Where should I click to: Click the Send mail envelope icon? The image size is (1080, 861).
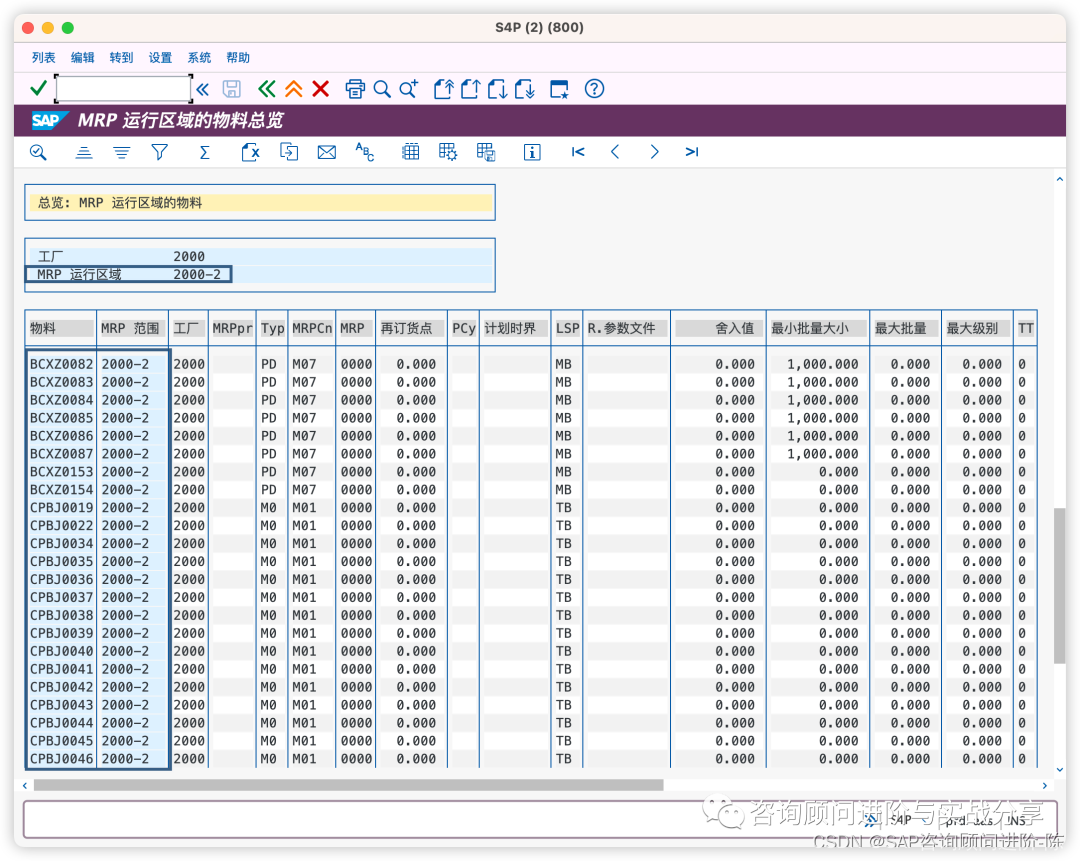click(x=326, y=152)
